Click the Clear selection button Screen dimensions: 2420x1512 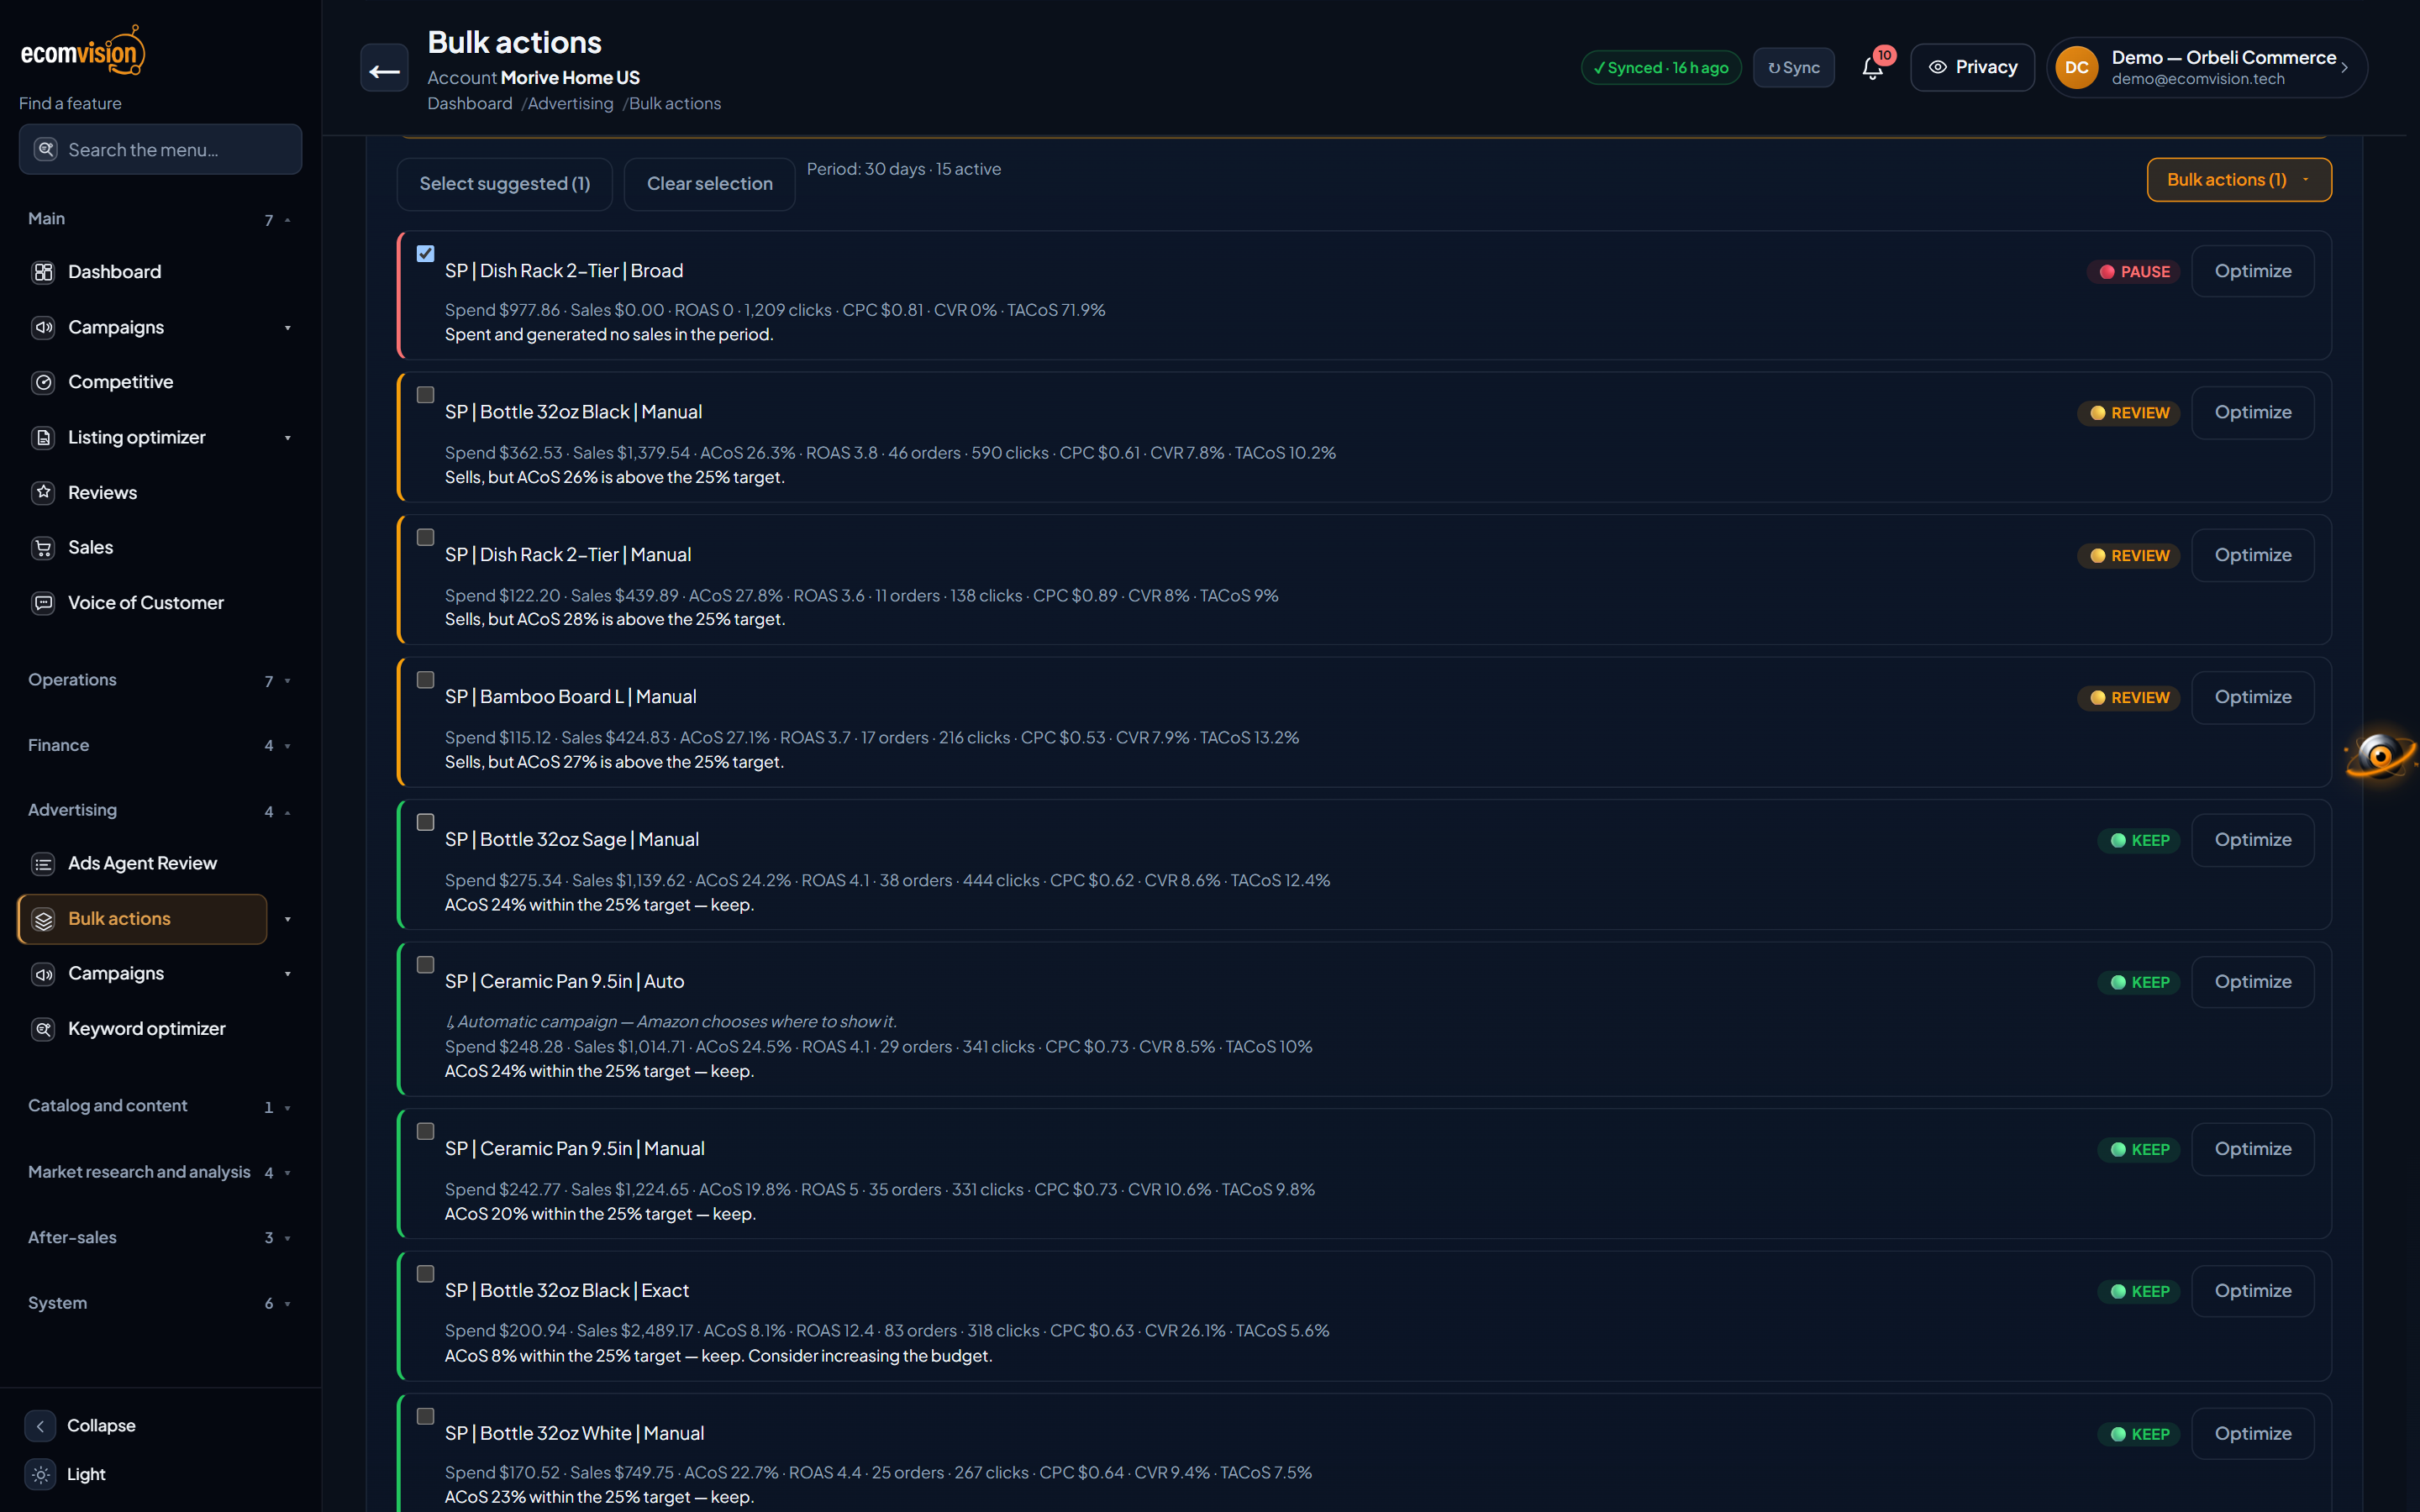pos(710,184)
